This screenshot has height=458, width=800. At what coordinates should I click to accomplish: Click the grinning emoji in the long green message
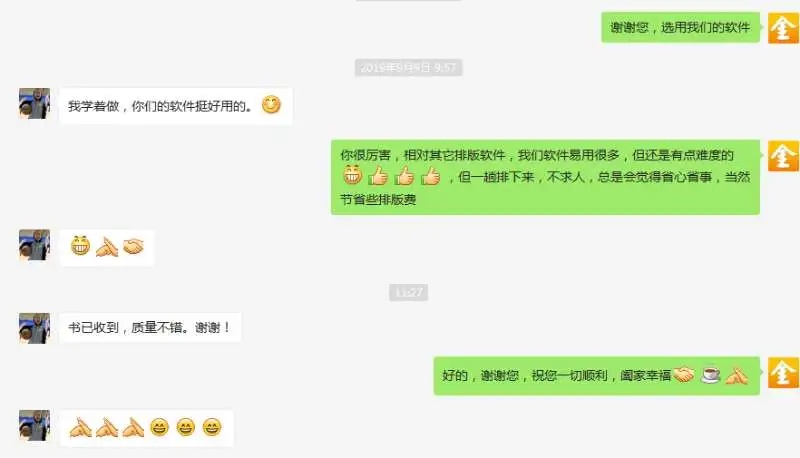352,175
